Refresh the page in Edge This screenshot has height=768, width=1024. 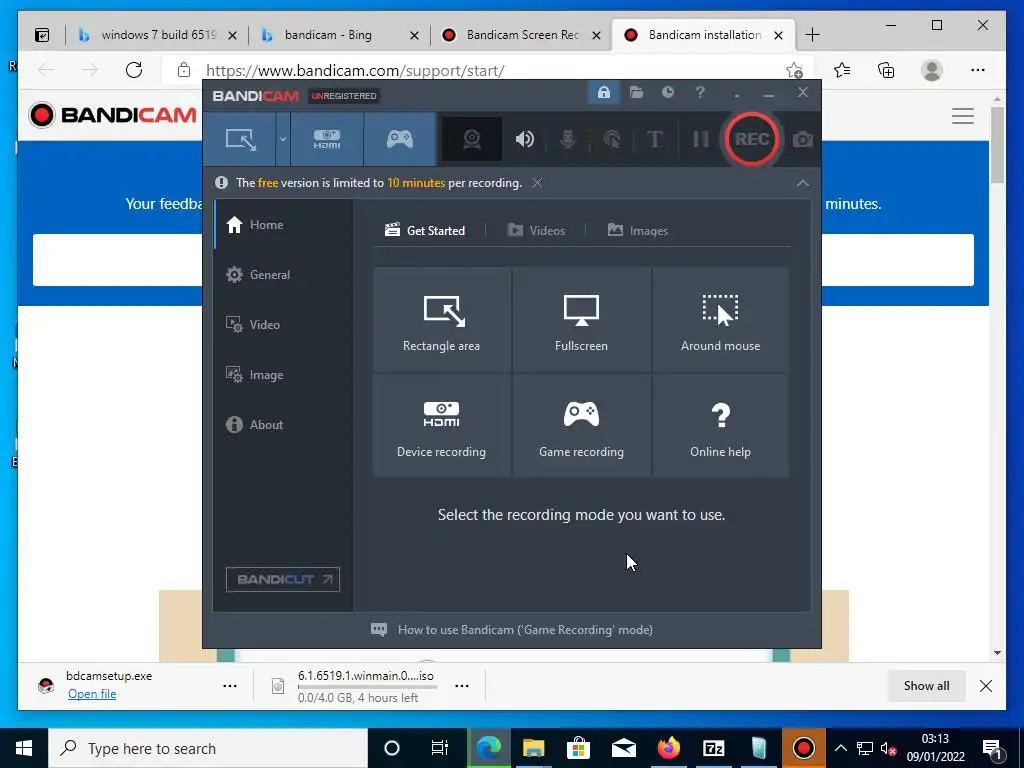point(134,70)
